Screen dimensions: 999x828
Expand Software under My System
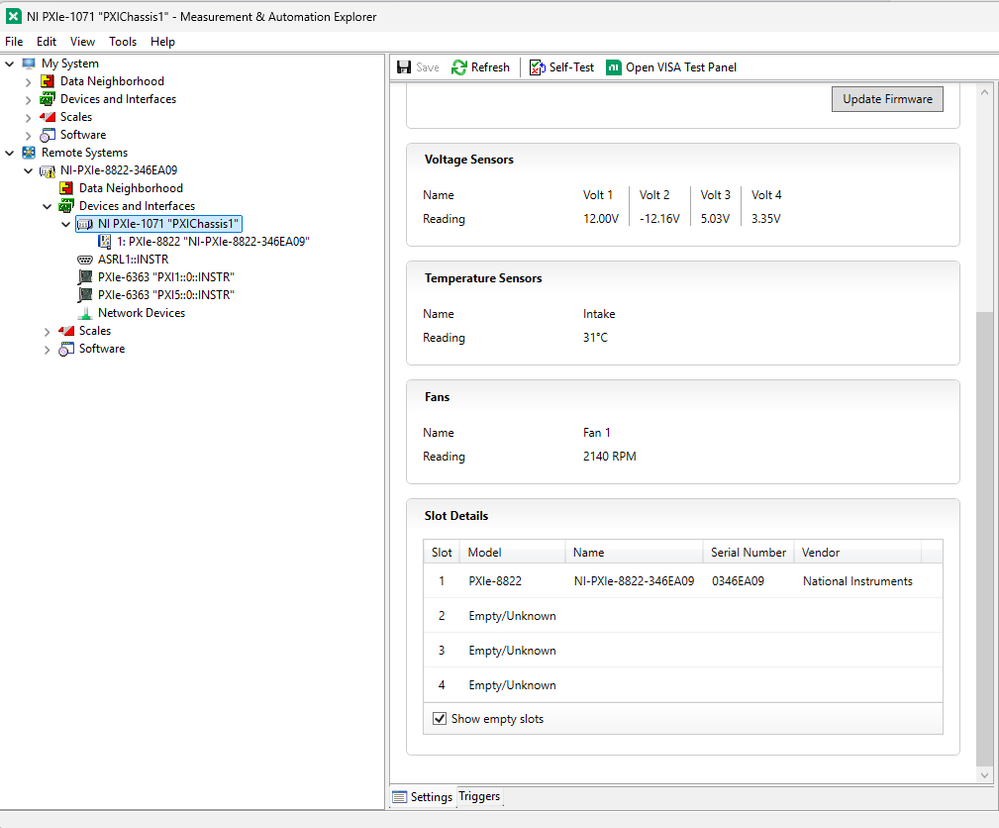click(28, 136)
